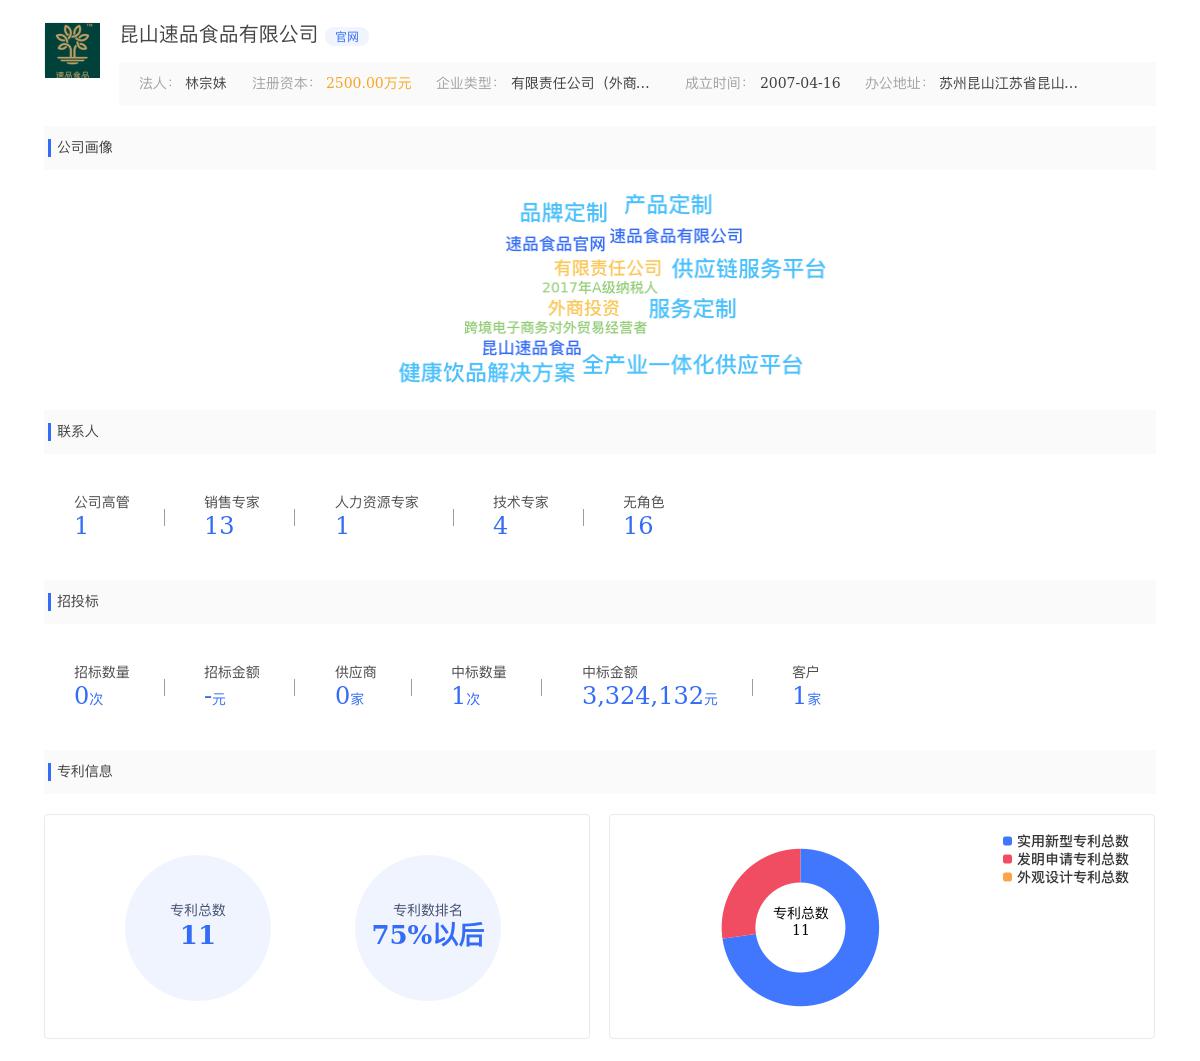The image size is (1200, 1061).
Task: Toggle 外观设计专利总数 legend entry
Action: tap(1071, 877)
